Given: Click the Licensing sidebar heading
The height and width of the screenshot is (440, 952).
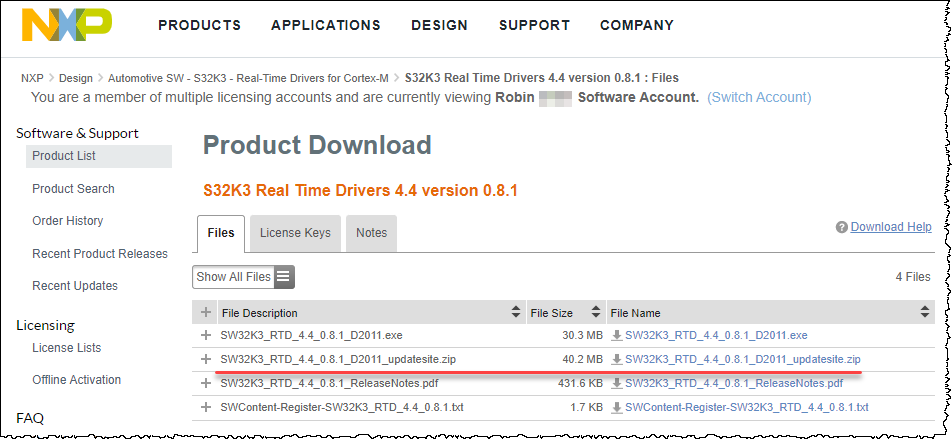Looking at the screenshot, I should (45, 325).
